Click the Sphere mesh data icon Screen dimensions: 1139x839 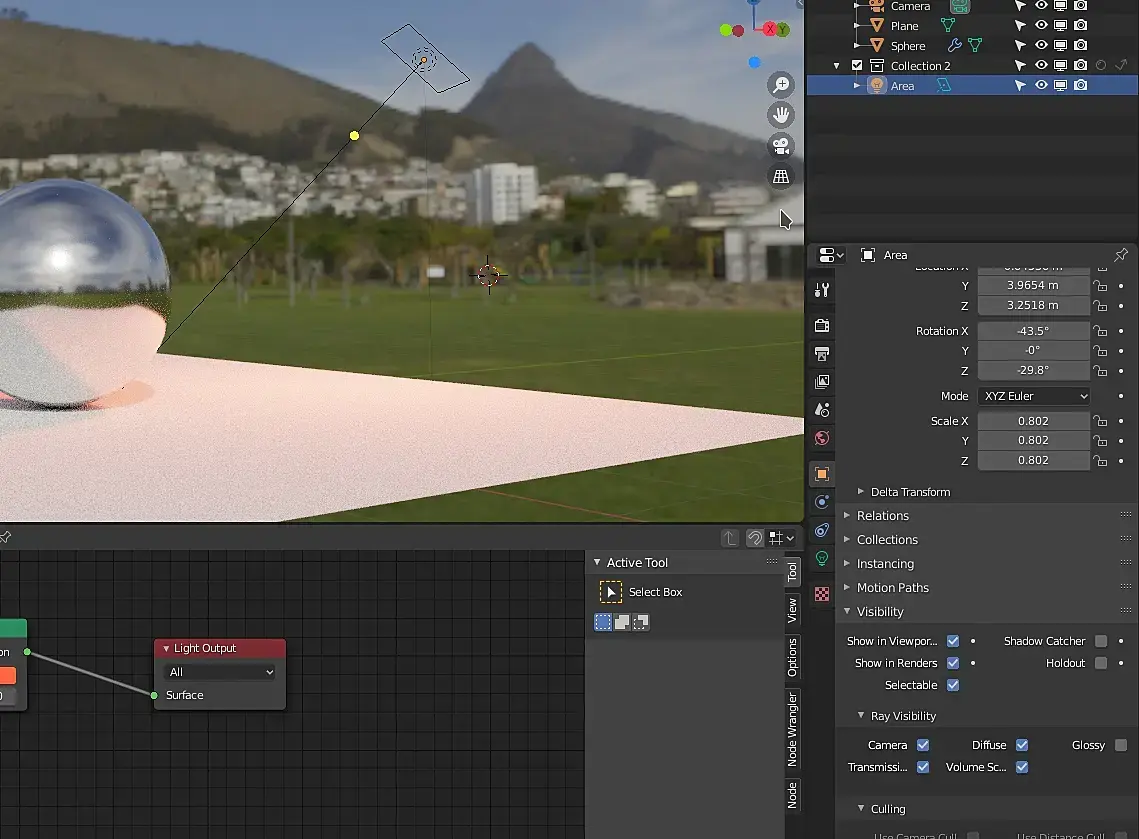(975, 45)
